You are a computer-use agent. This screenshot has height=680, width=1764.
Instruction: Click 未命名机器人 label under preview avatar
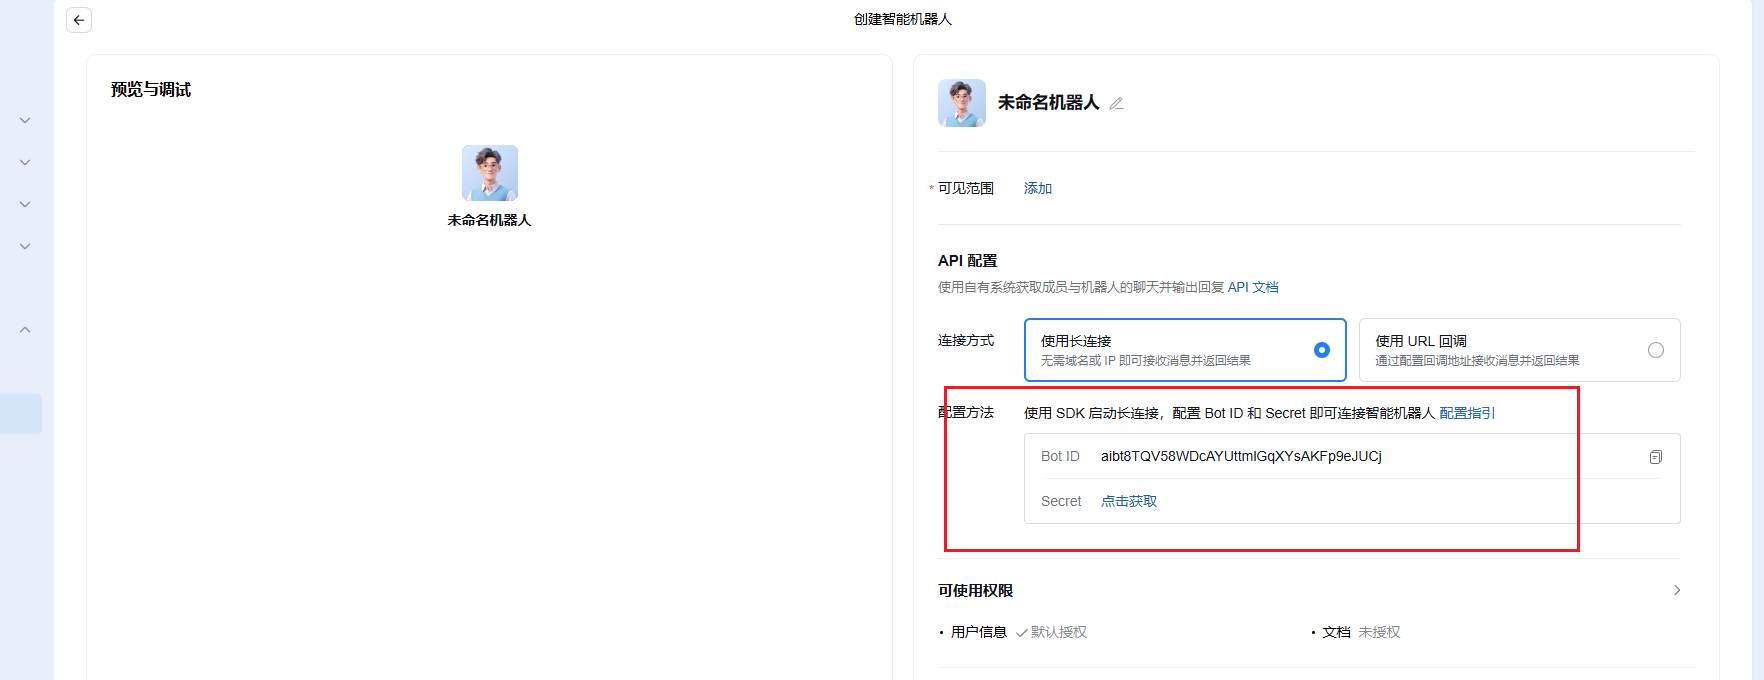(x=490, y=220)
